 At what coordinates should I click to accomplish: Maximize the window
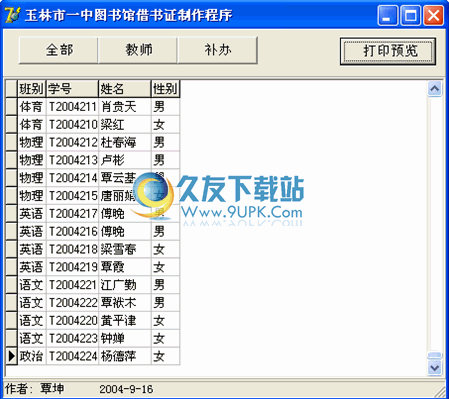410,15
